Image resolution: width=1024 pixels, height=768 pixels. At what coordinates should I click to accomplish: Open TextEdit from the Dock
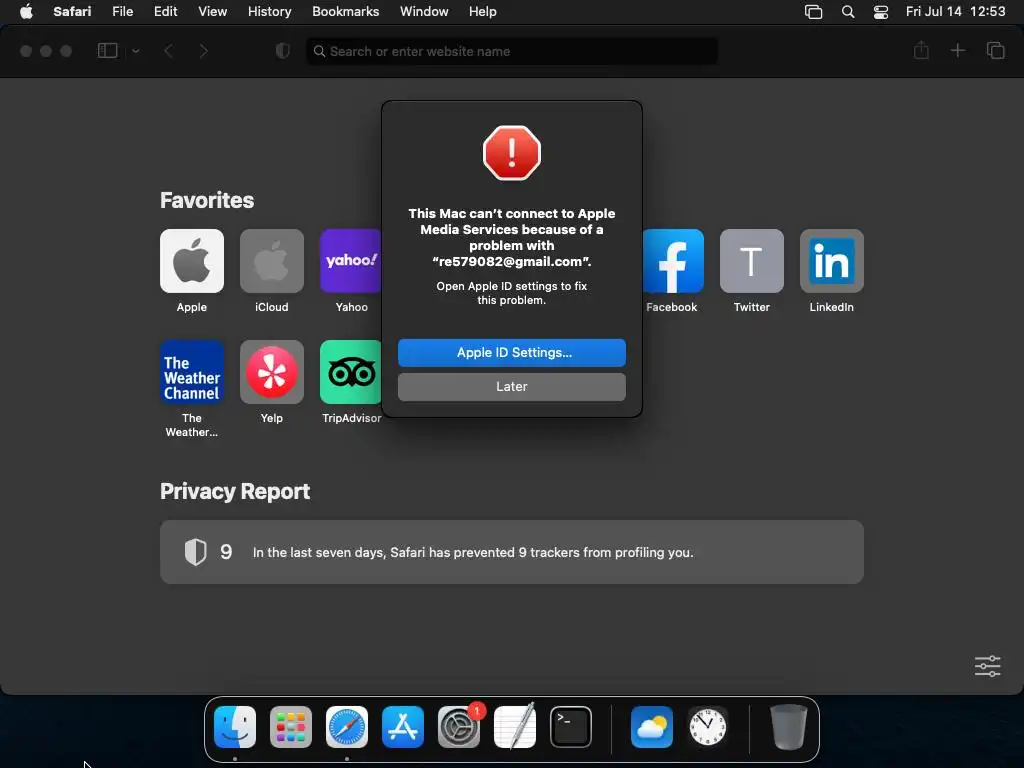515,727
